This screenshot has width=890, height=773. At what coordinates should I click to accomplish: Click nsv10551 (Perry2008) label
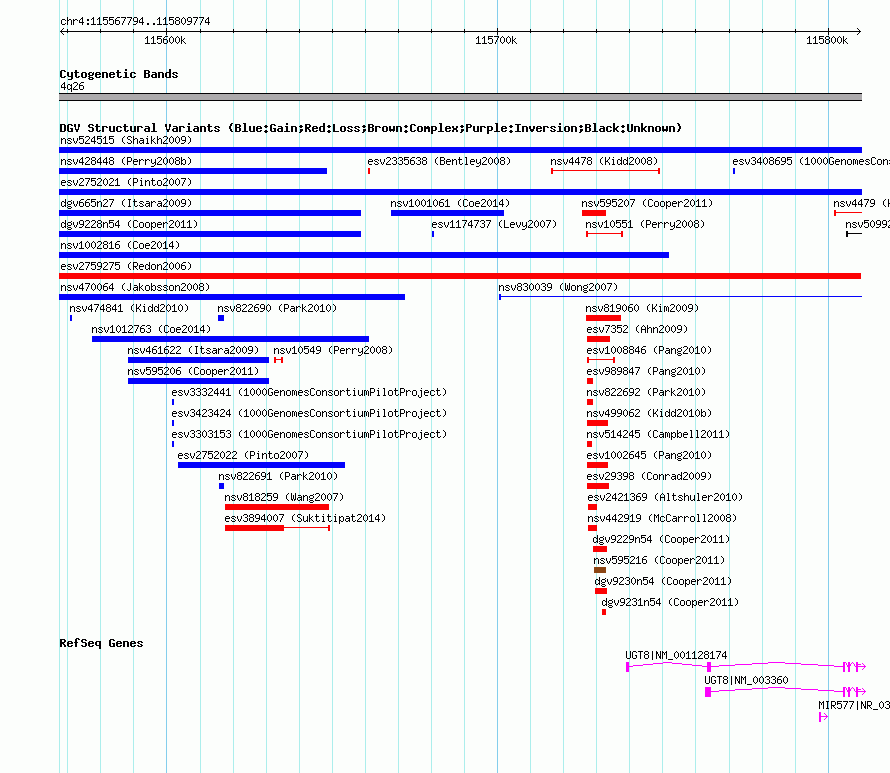[645, 224]
